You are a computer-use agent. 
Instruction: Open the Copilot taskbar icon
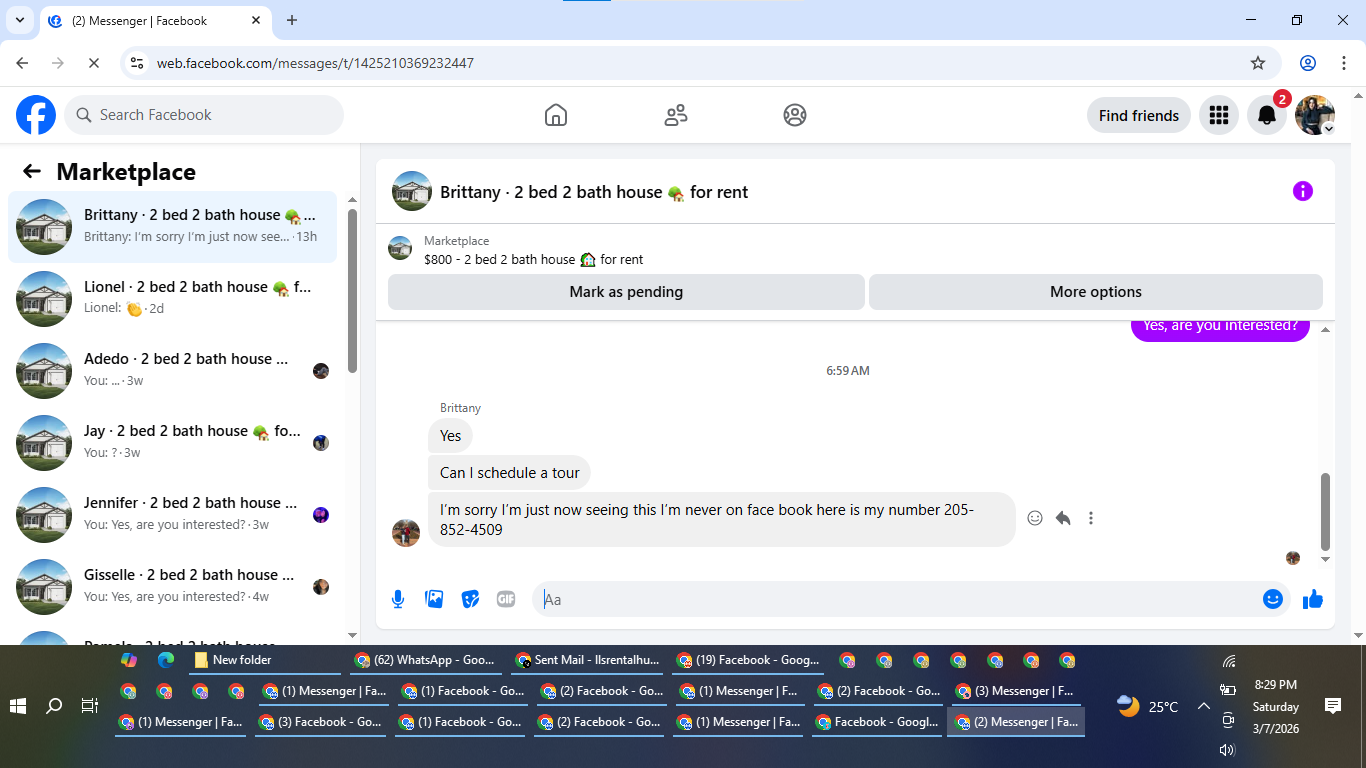tap(129, 660)
